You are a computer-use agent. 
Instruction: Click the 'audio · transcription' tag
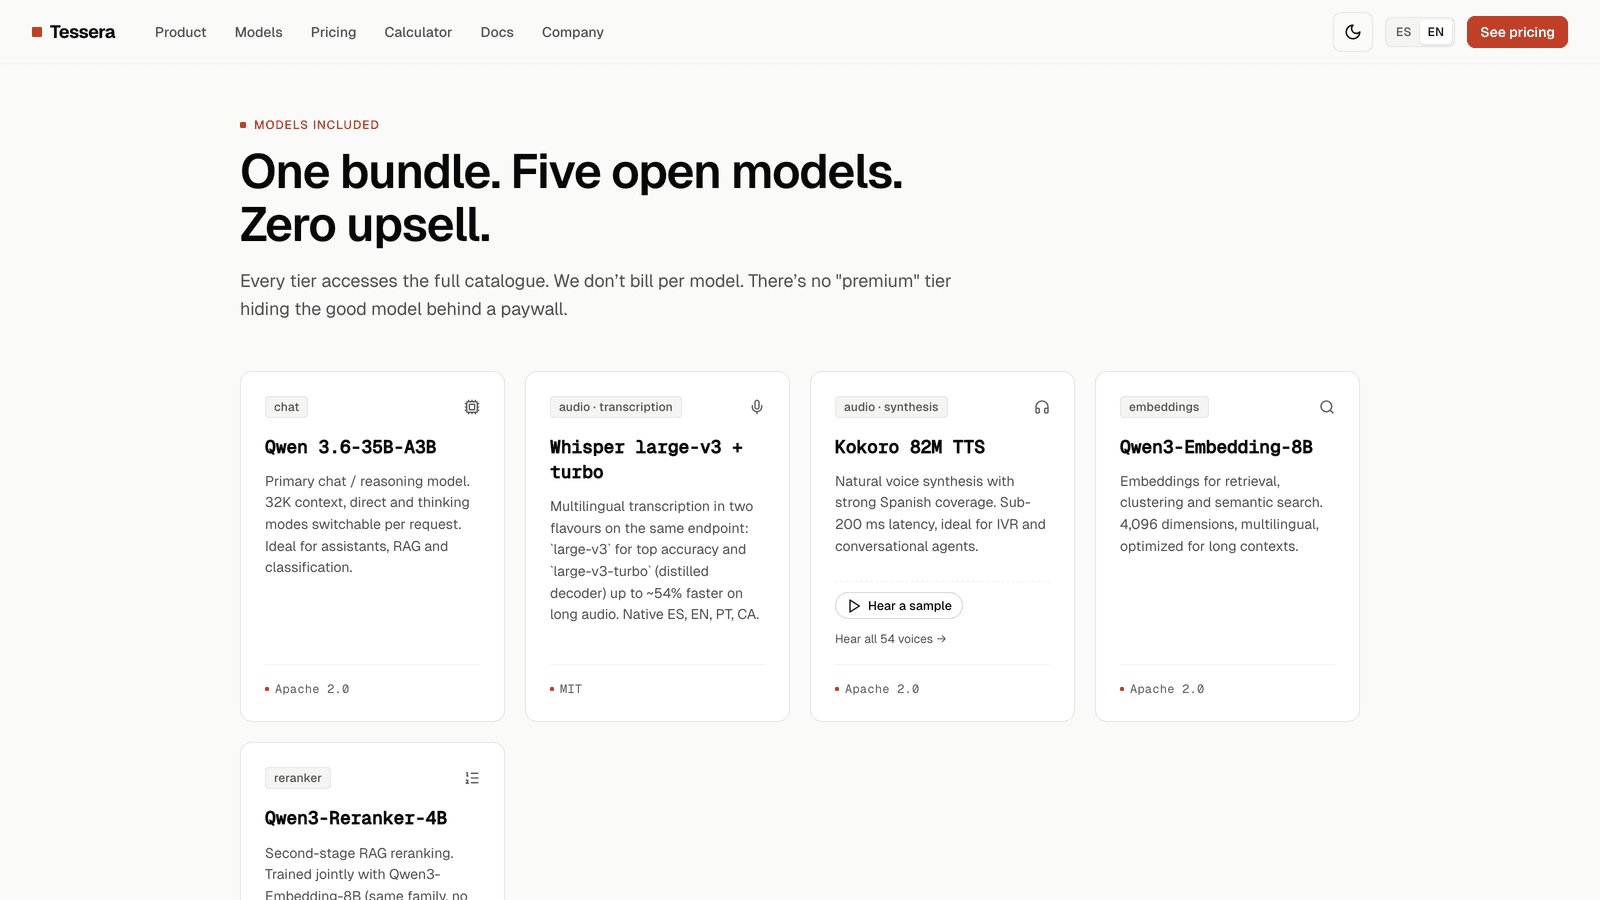tap(616, 407)
